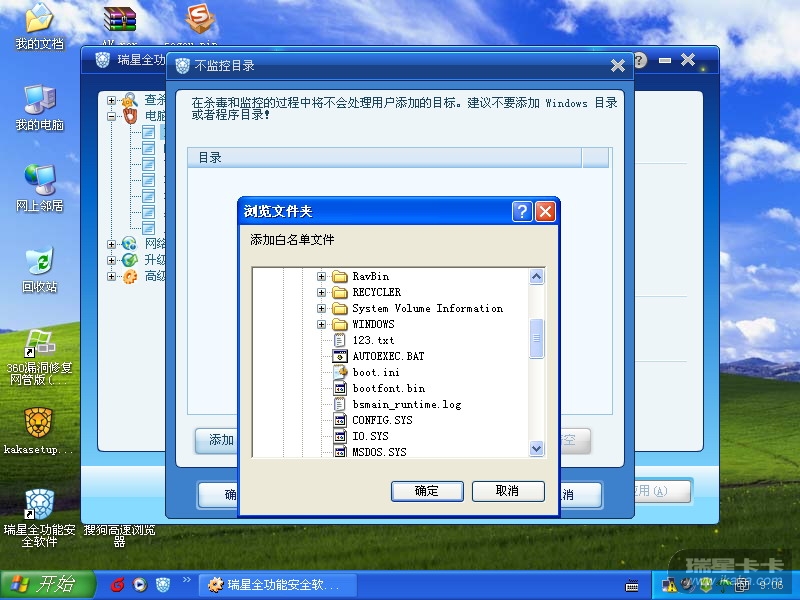The image size is (800, 600).
Task: Expand 查杀 node in Rising settings tree
Action: [x=111, y=101]
